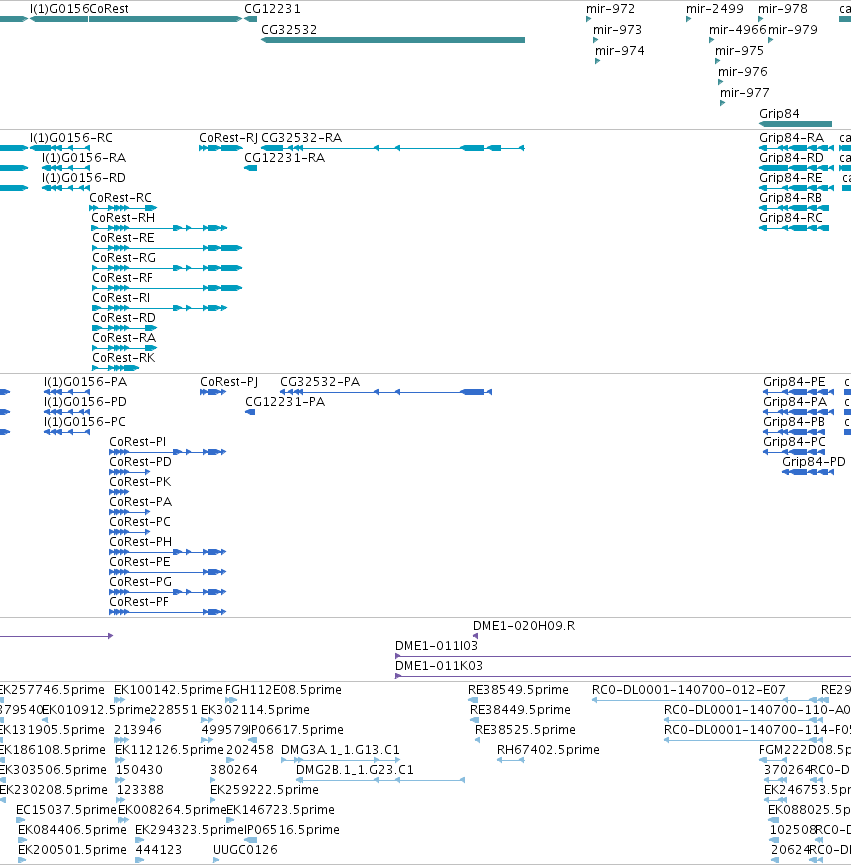Select the mir-974 feature
The width and height of the screenshot is (851, 865).
coord(597,61)
